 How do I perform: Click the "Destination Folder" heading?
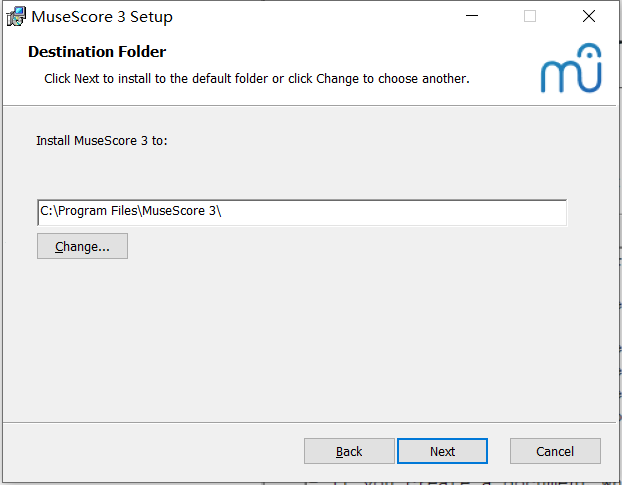(x=97, y=52)
